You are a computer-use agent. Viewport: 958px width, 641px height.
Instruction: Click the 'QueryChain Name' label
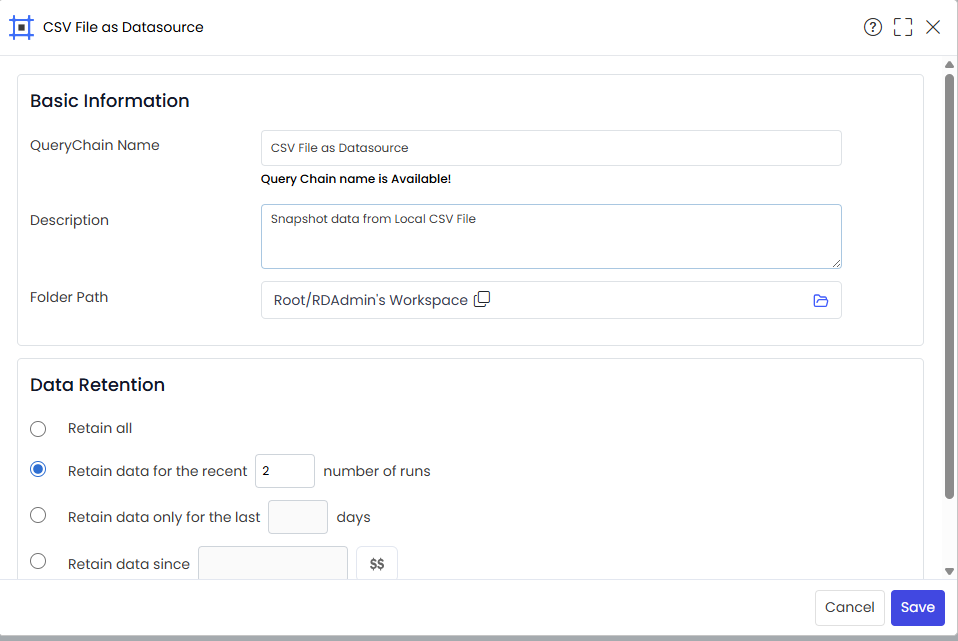click(95, 145)
